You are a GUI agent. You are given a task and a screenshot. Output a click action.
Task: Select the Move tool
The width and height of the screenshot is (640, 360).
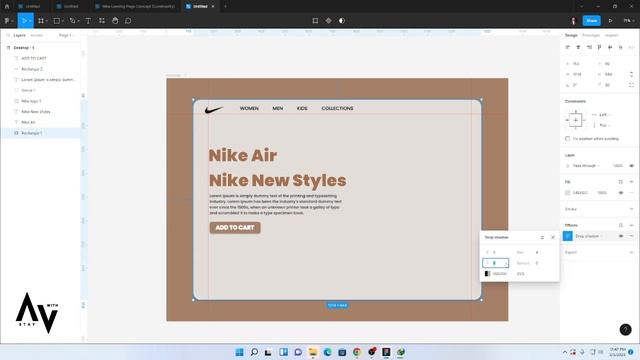[x=24, y=20]
